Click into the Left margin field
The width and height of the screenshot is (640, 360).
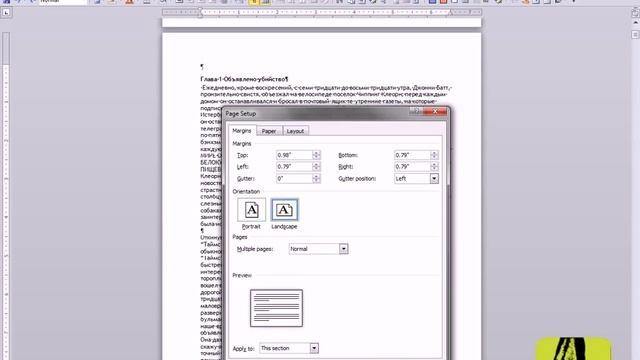click(294, 167)
